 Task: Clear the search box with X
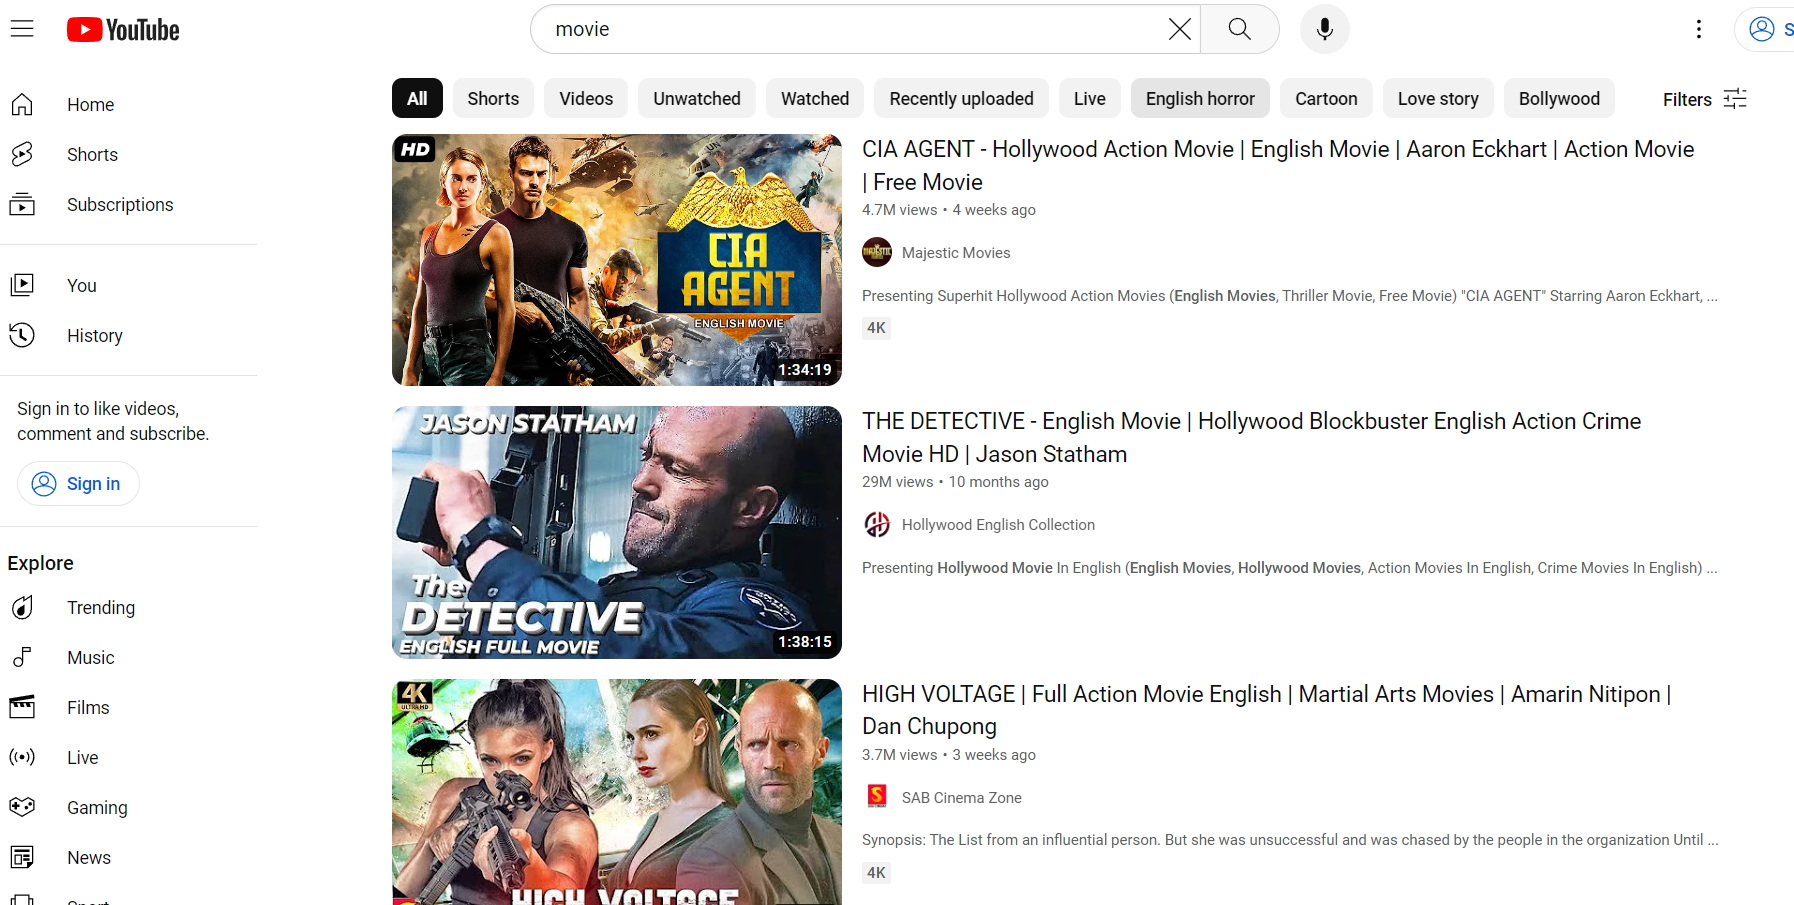point(1180,29)
